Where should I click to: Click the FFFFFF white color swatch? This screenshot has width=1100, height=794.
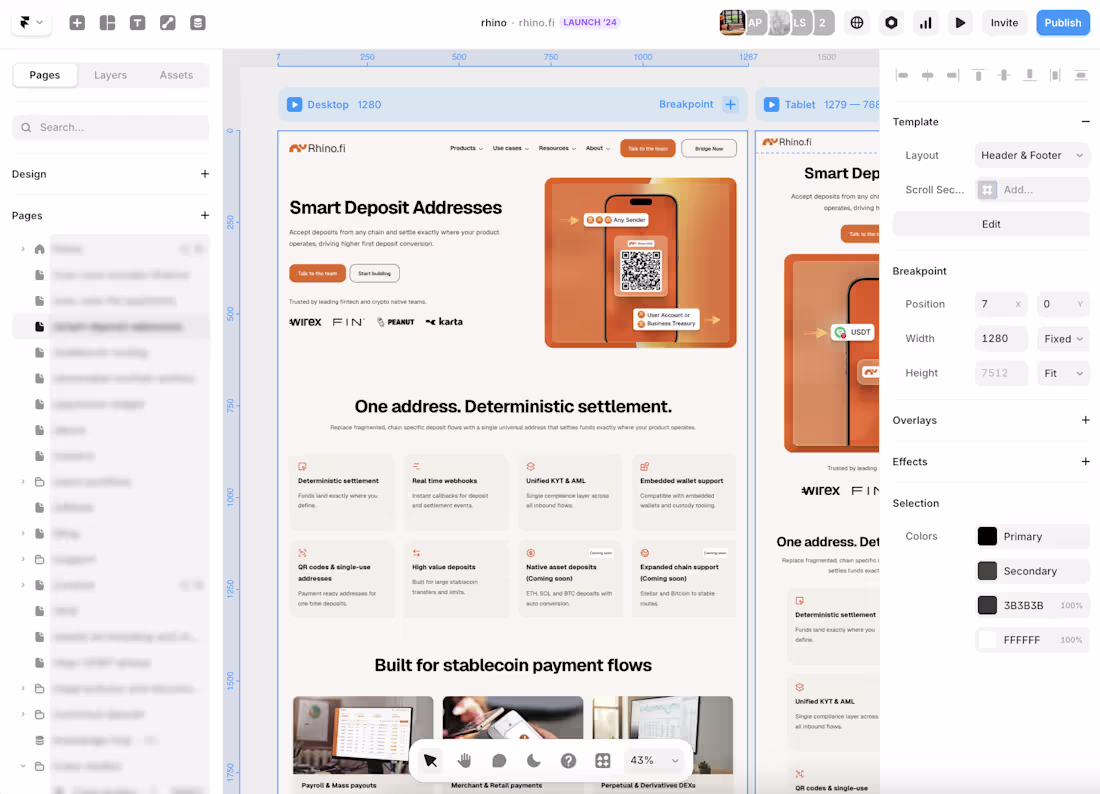point(987,640)
